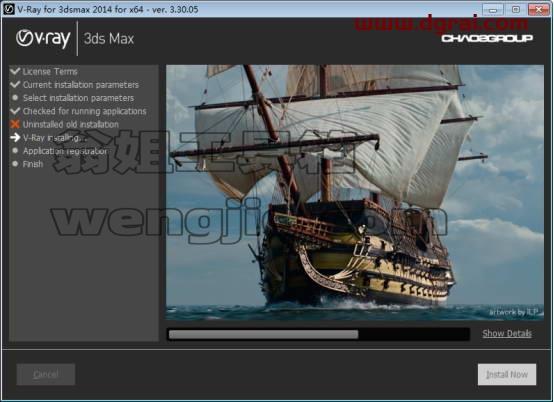This screenshot has height=402, width=554.
Task: Click the 3ds Max header text
Action: point(109,39)
